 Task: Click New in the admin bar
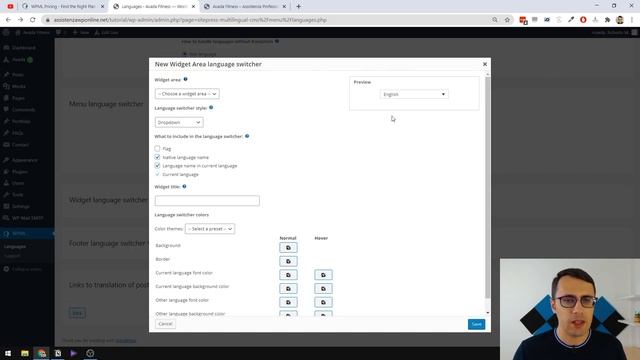pos(81,32)
